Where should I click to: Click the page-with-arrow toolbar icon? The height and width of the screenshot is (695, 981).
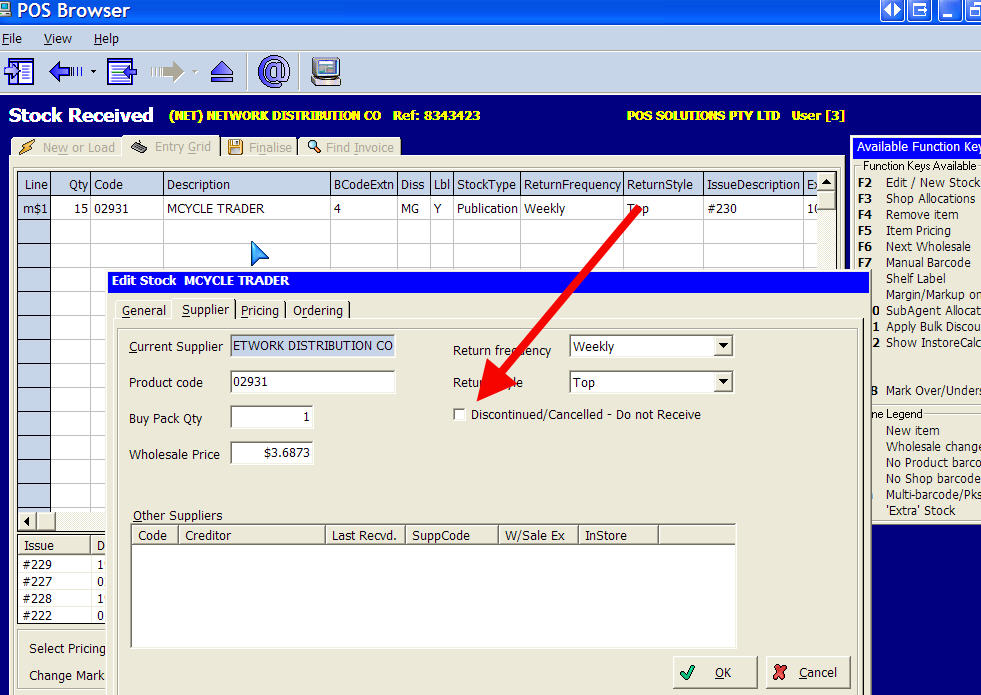coord(121,71)
